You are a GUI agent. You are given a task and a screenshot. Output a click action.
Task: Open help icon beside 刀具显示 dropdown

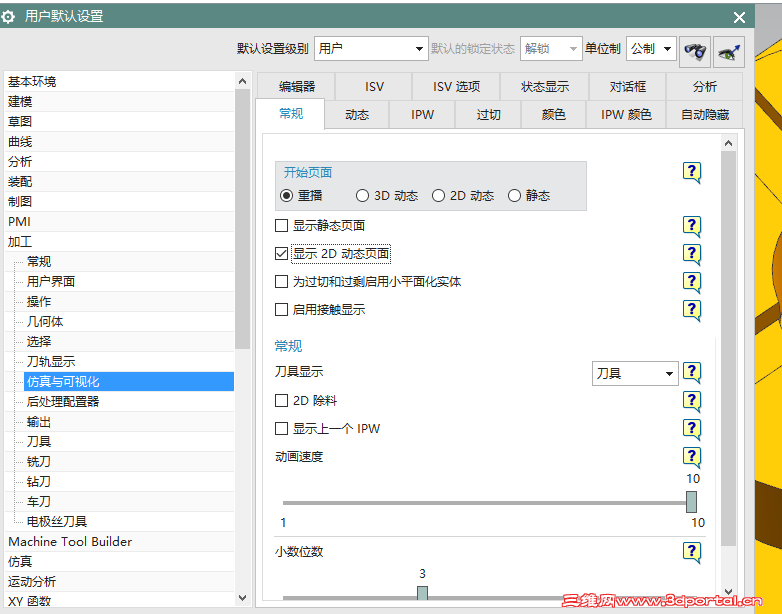tap(692, 373)
